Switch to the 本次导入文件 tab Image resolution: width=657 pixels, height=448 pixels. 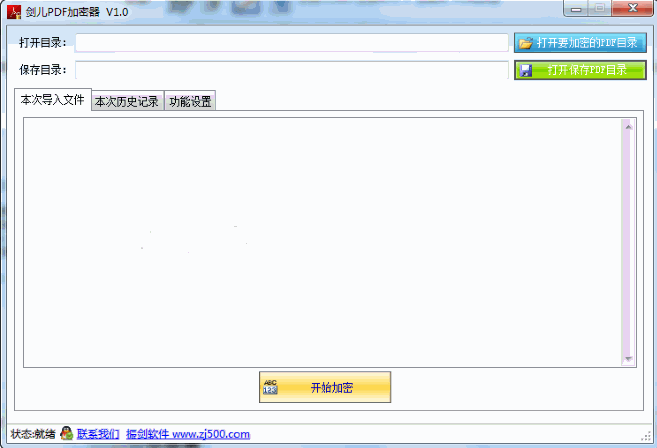click(53, 100)
